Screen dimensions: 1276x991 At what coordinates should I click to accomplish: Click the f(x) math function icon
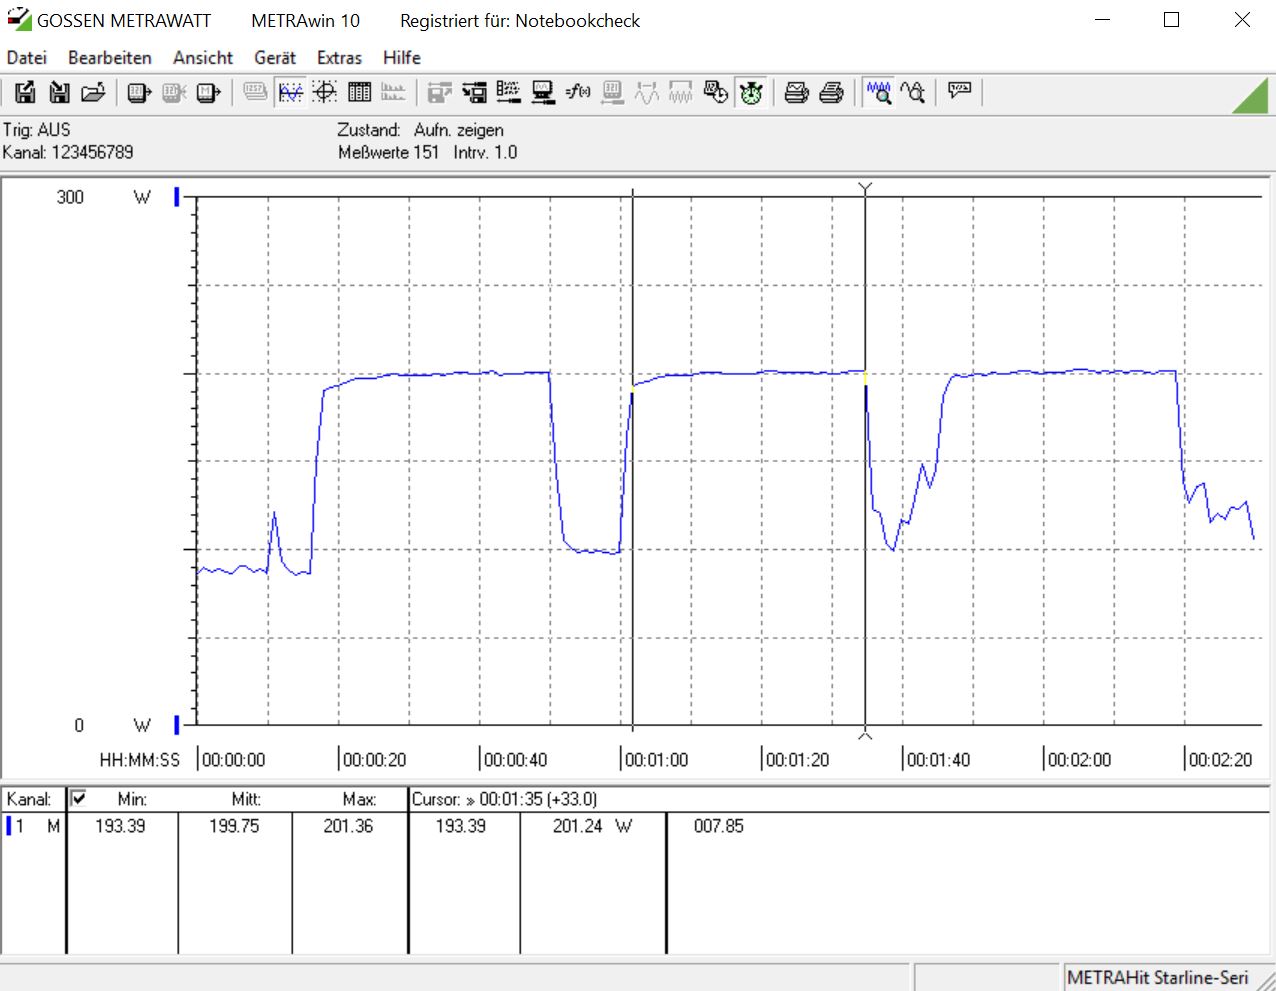(578, 93)
